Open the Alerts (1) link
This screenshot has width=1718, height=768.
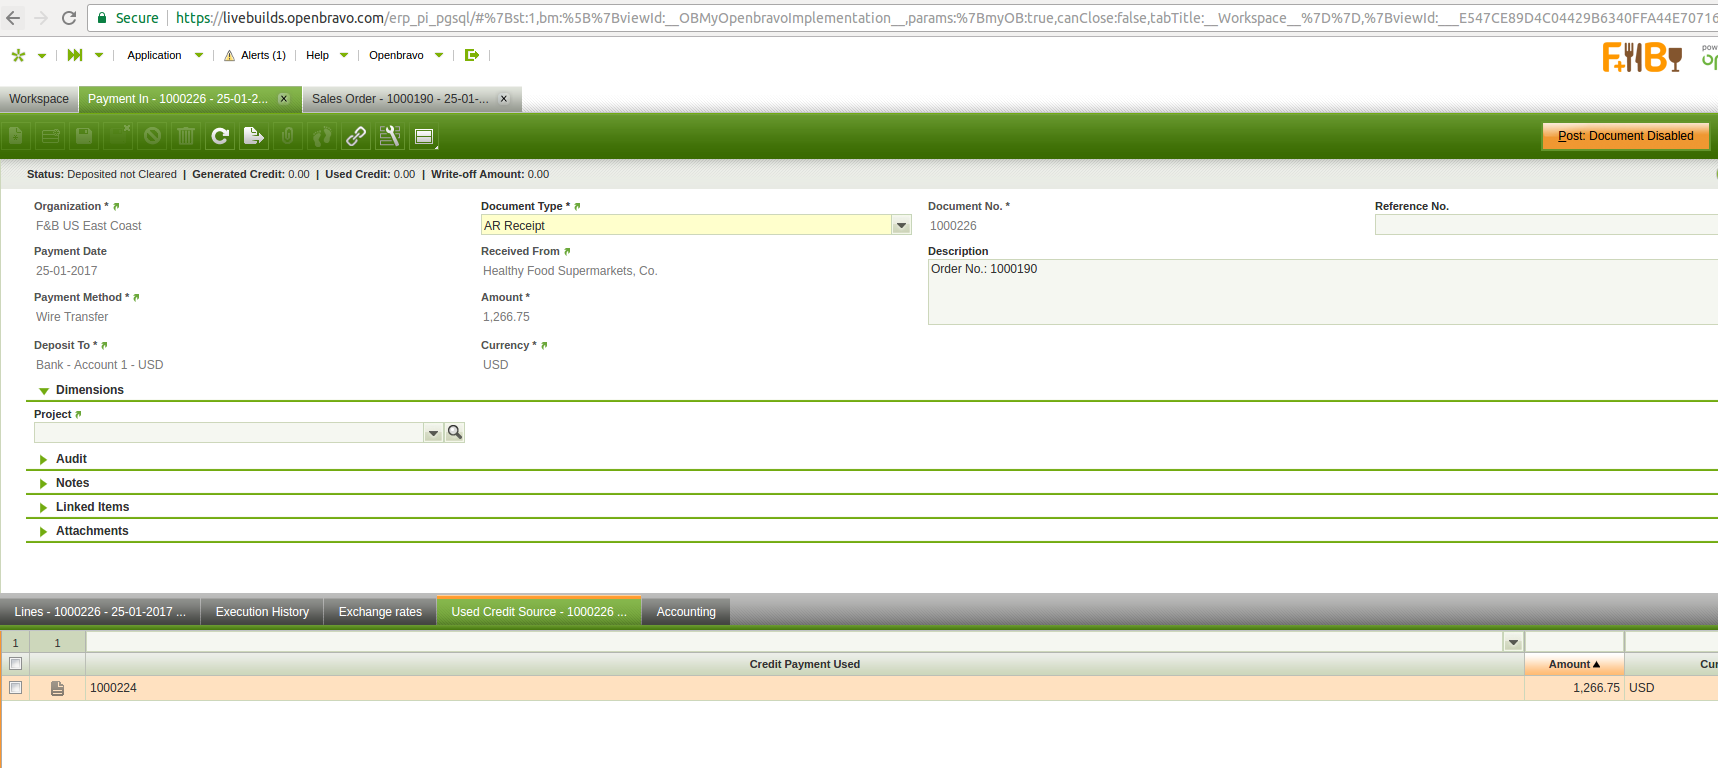263,55
